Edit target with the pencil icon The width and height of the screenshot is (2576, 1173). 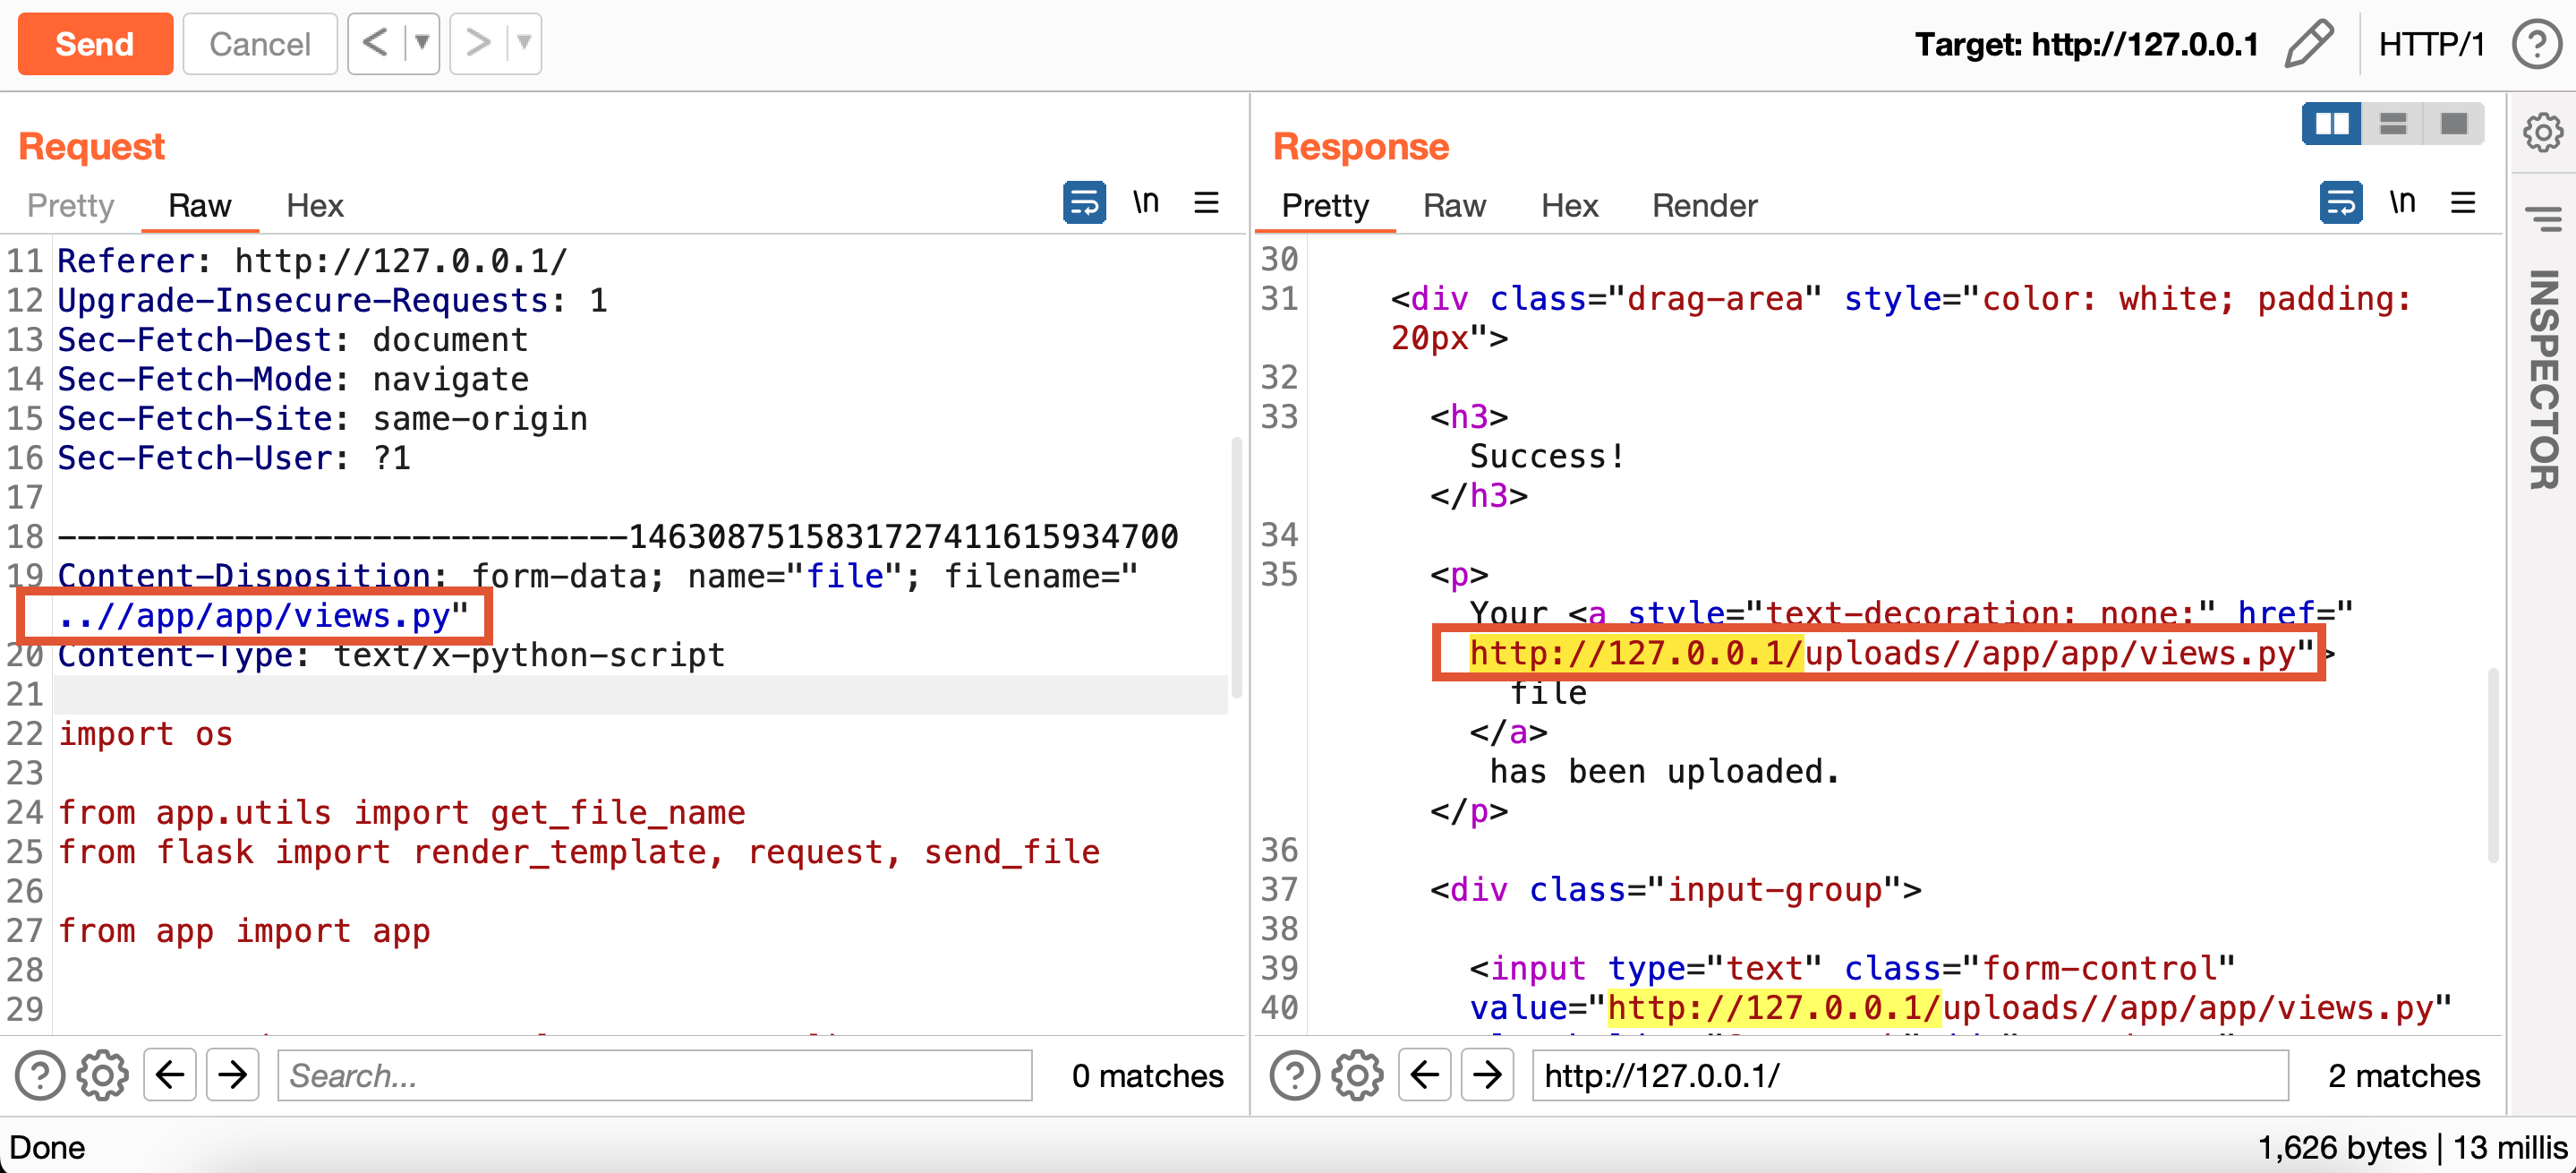tap(2308, 44)
